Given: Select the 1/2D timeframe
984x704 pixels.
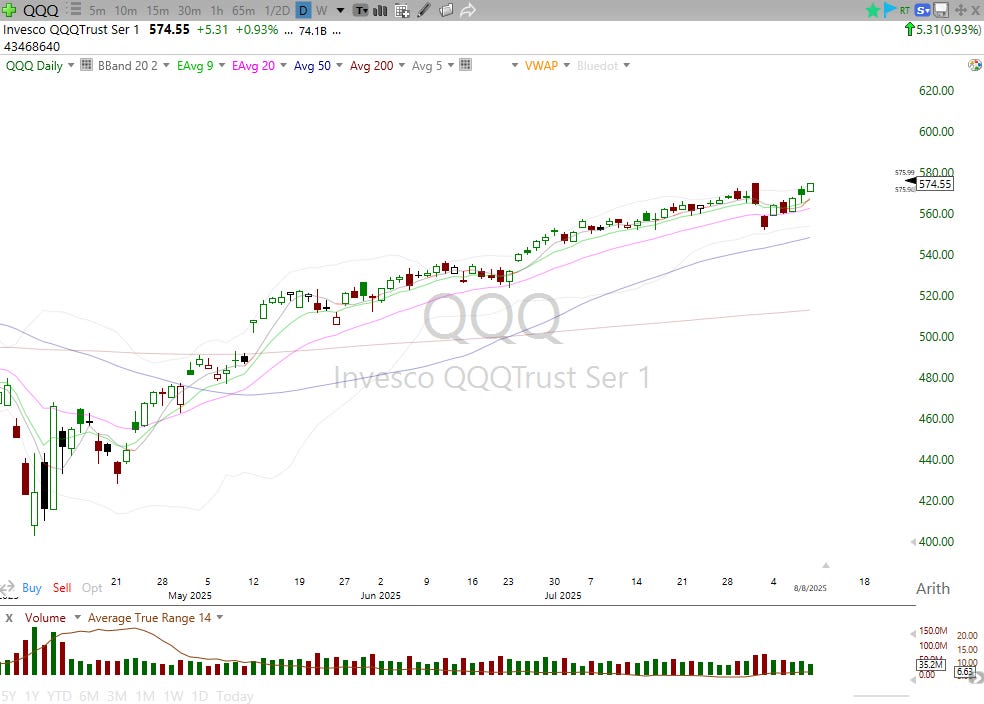Looking at the screenshot, I should pos(277,11).
